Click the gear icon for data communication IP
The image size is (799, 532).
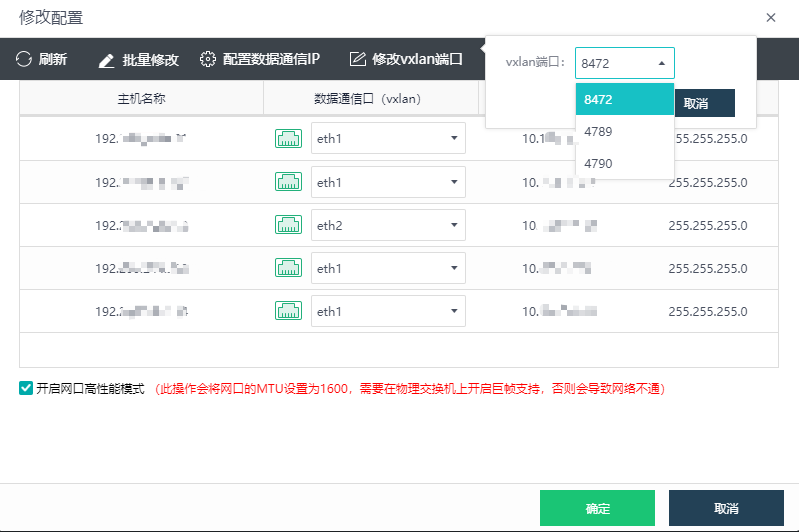(x=208, y=60)
